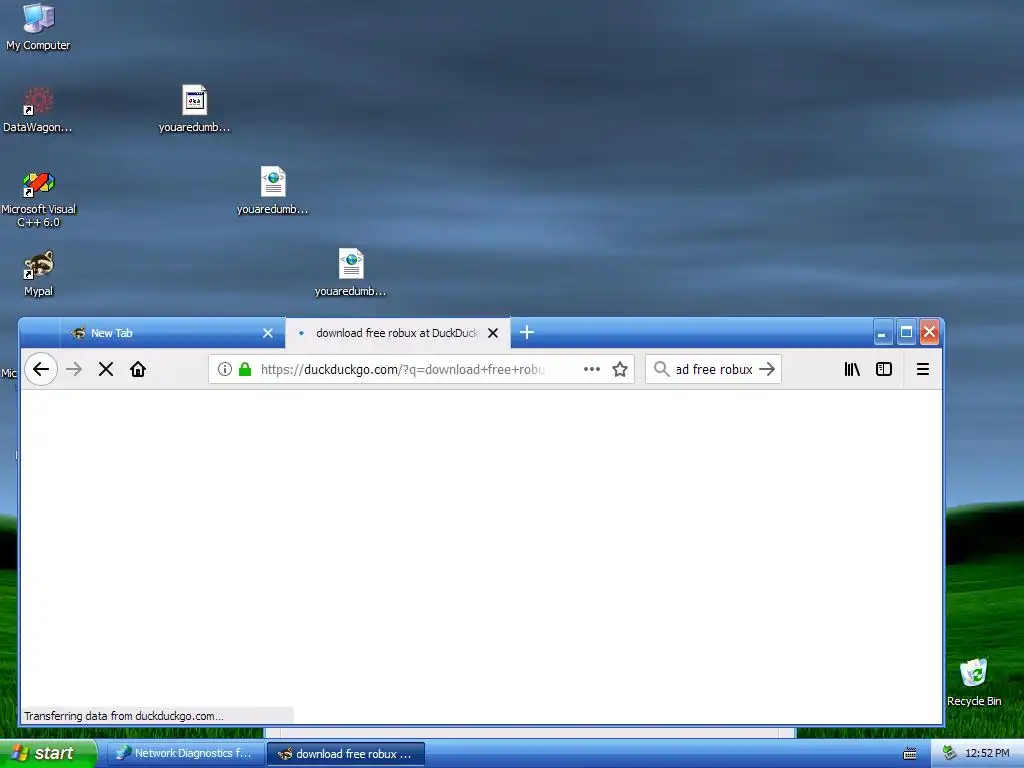1024x768 pixels.
Task: Click the search box with free robux
Action: click(x=714, y=369)
